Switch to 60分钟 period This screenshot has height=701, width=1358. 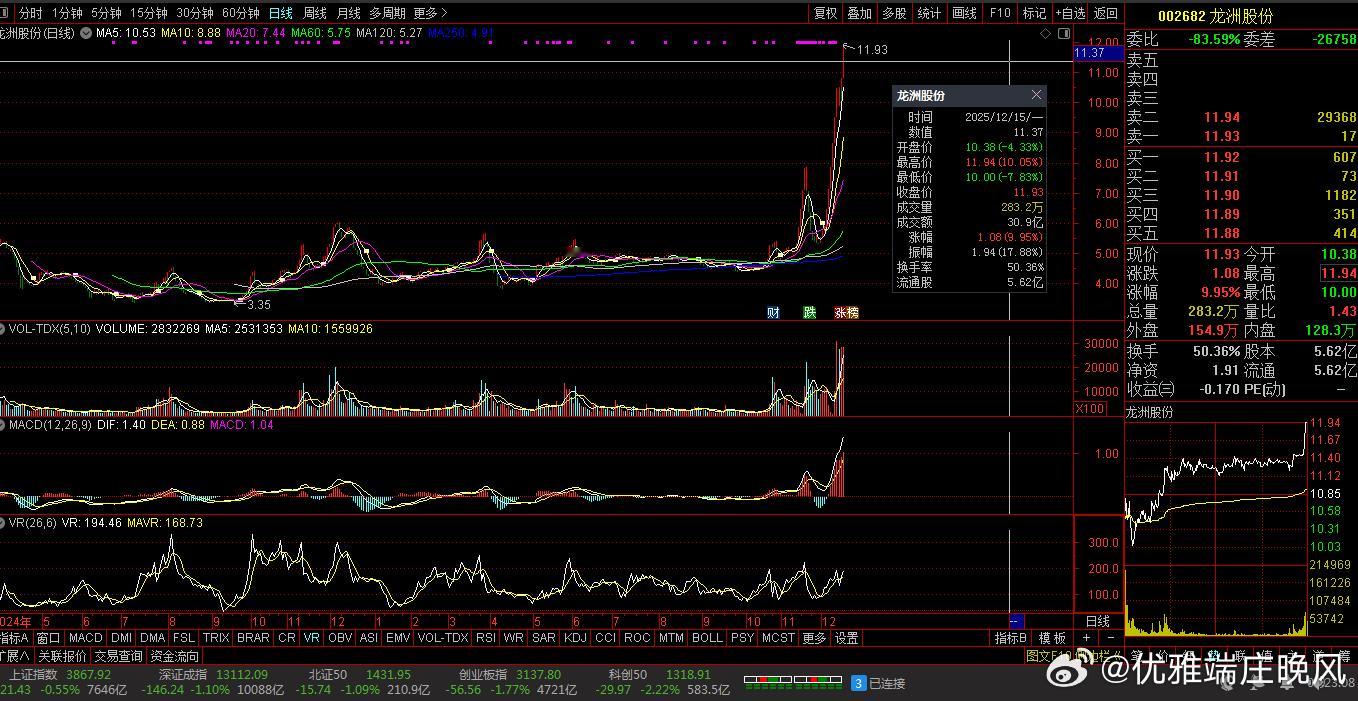(x=241, y=13)
